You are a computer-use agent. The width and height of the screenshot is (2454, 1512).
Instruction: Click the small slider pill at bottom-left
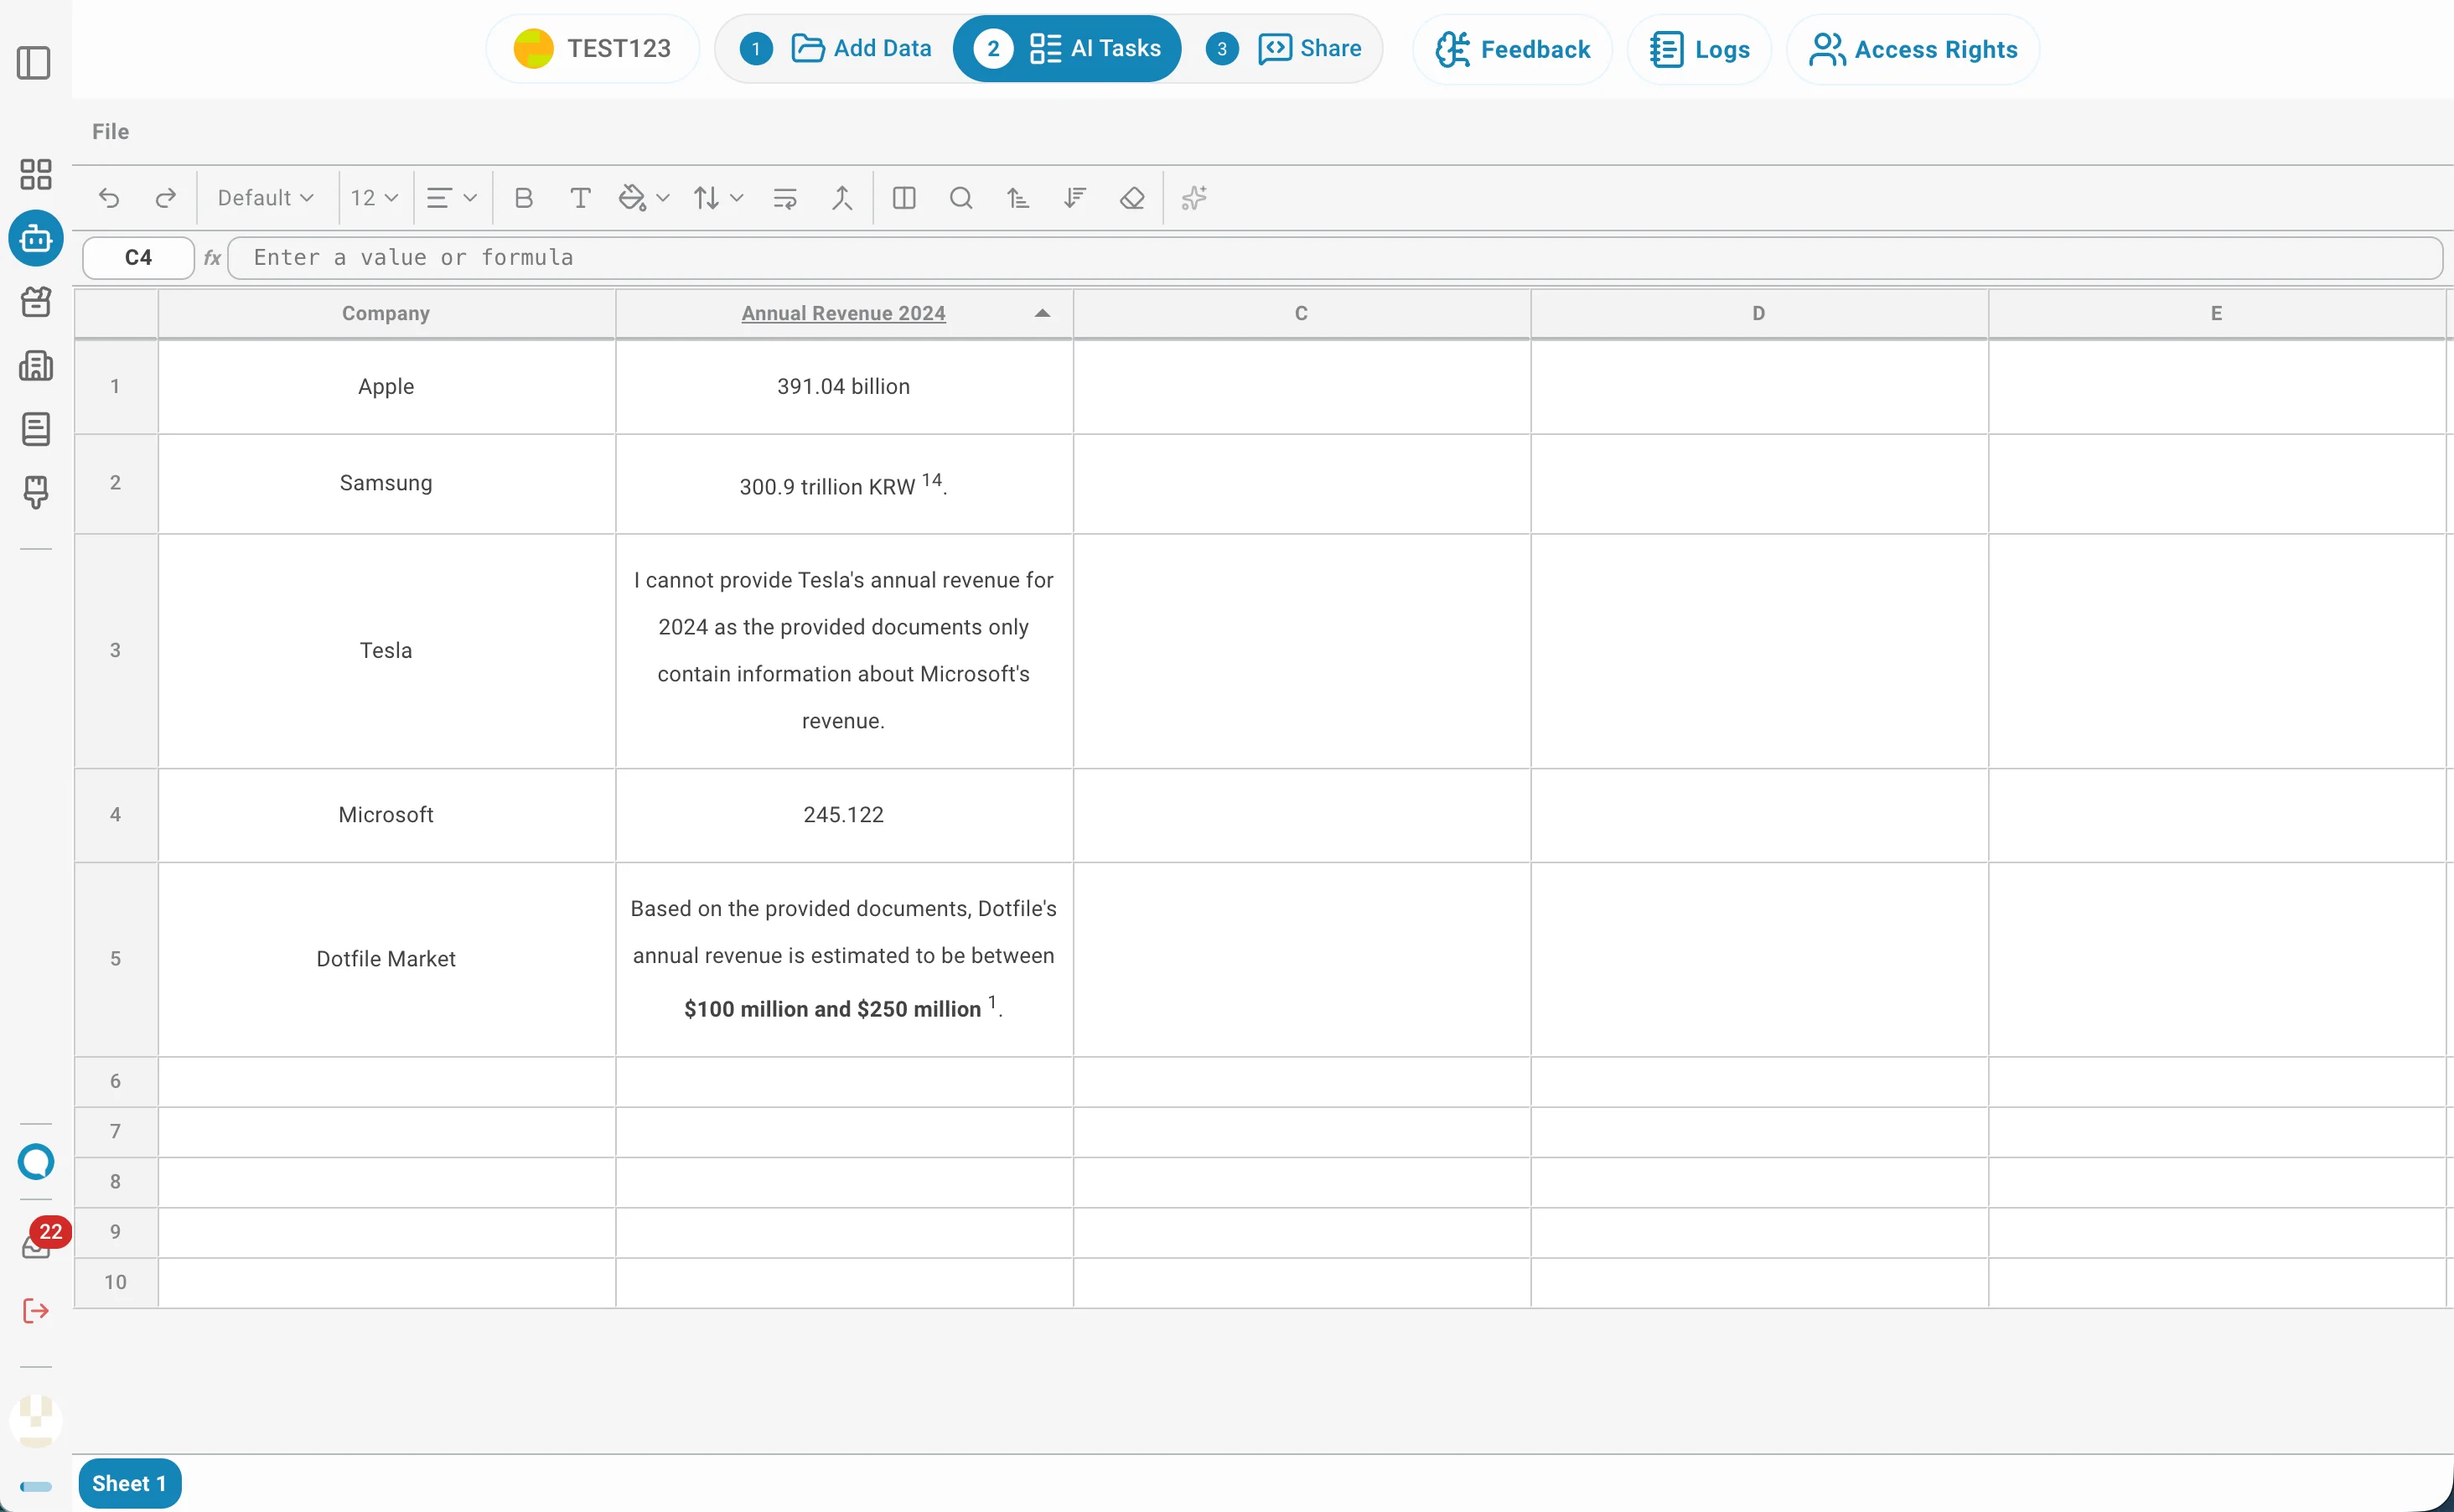click(x=36, y=1486)
